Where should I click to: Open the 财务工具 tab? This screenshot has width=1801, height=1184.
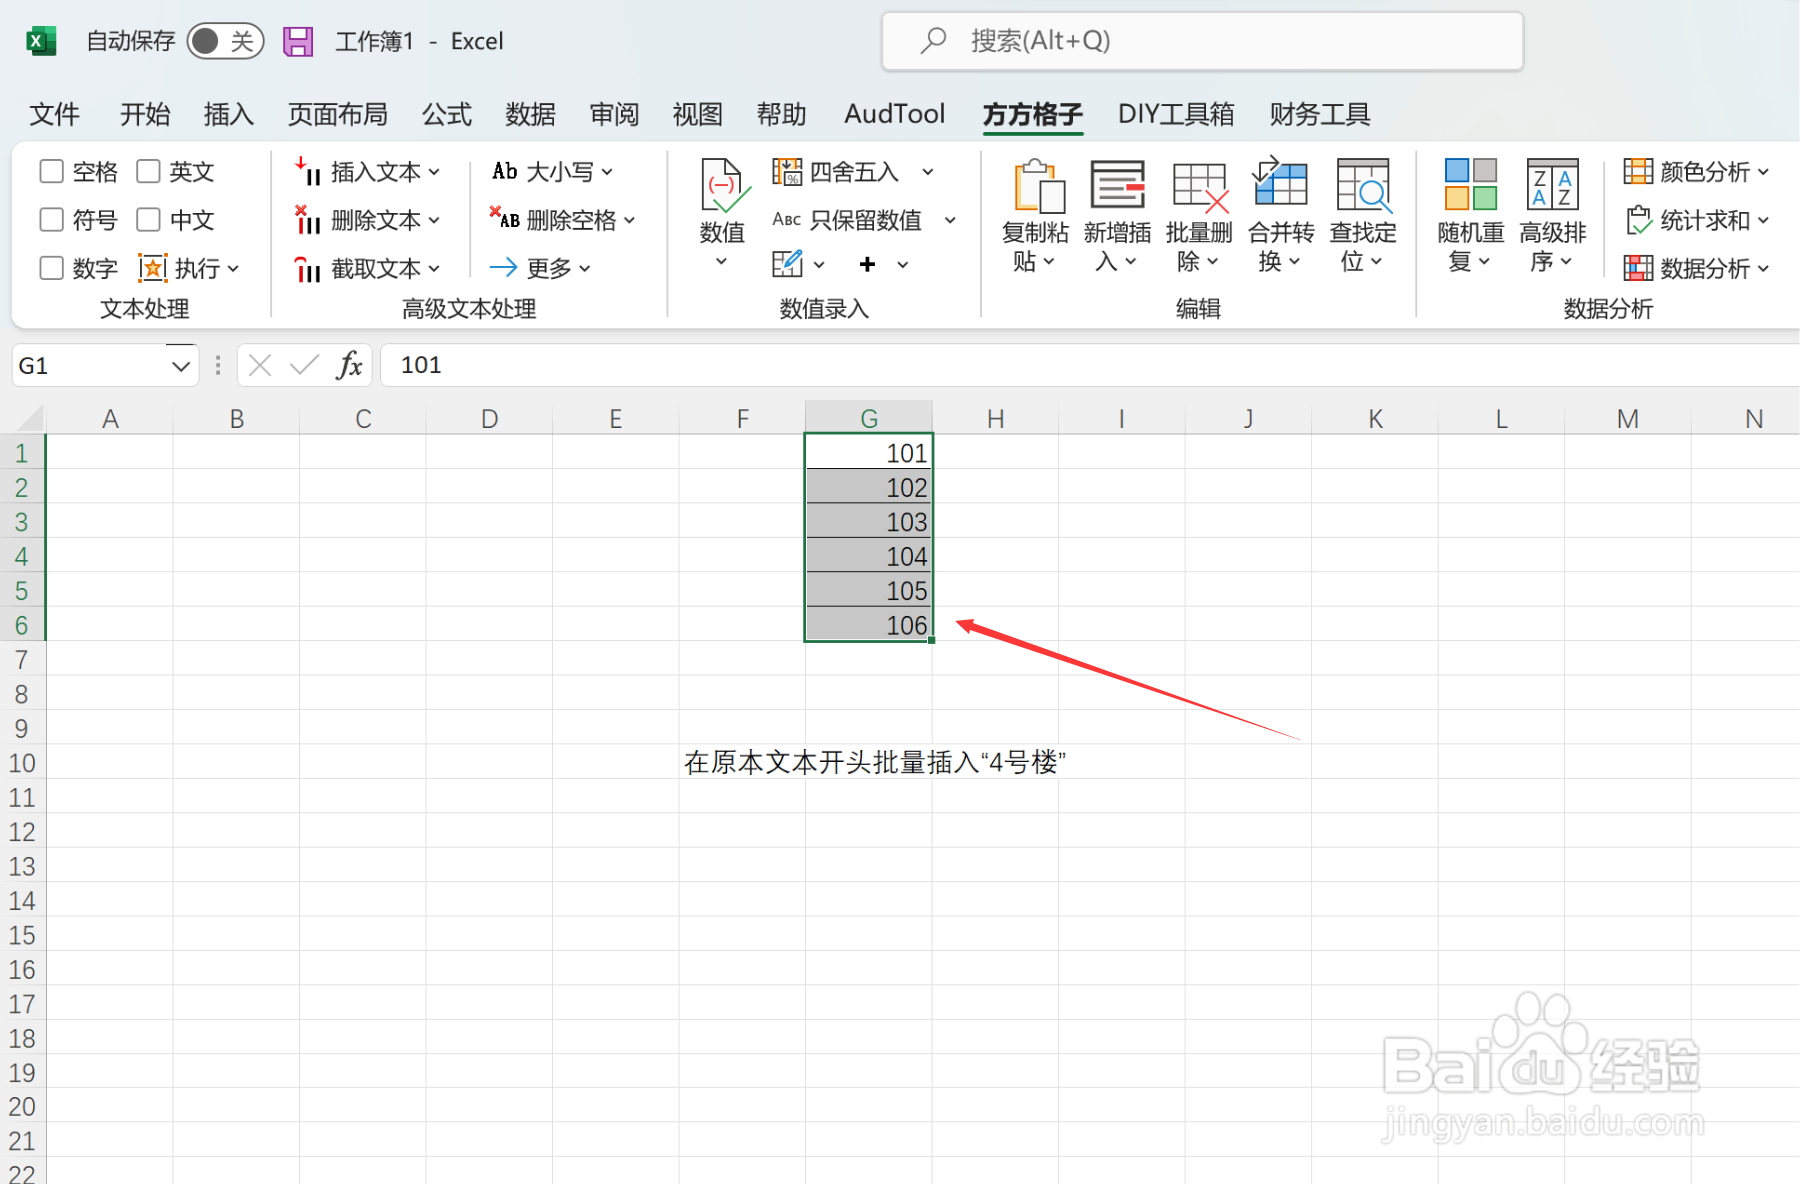pyautogui.click(x=1320, y=114)
